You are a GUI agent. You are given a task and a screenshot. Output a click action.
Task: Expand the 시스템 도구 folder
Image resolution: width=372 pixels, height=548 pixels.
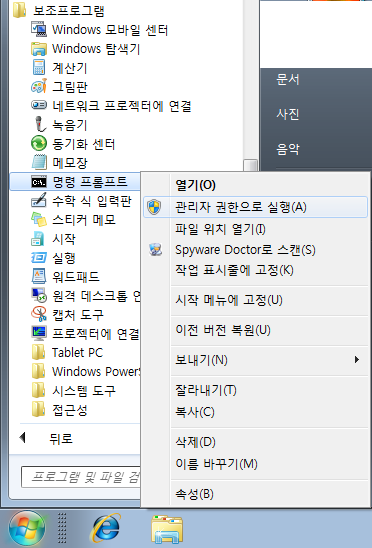73,390
